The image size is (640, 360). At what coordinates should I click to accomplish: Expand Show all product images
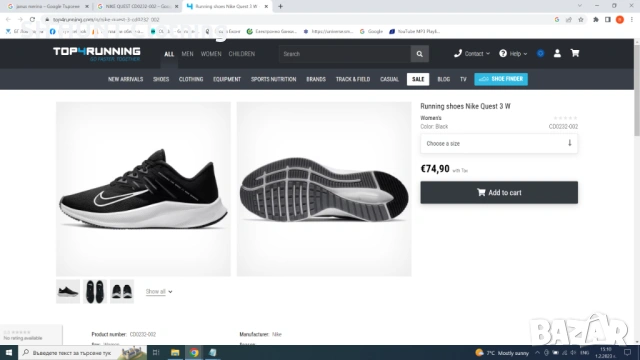(x=159, y=291)
